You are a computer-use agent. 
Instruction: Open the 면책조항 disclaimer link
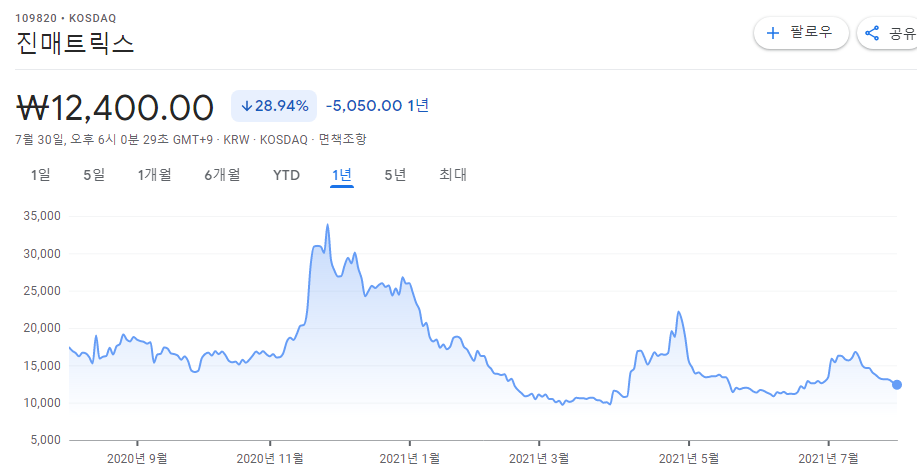click(x=343, y=140)
